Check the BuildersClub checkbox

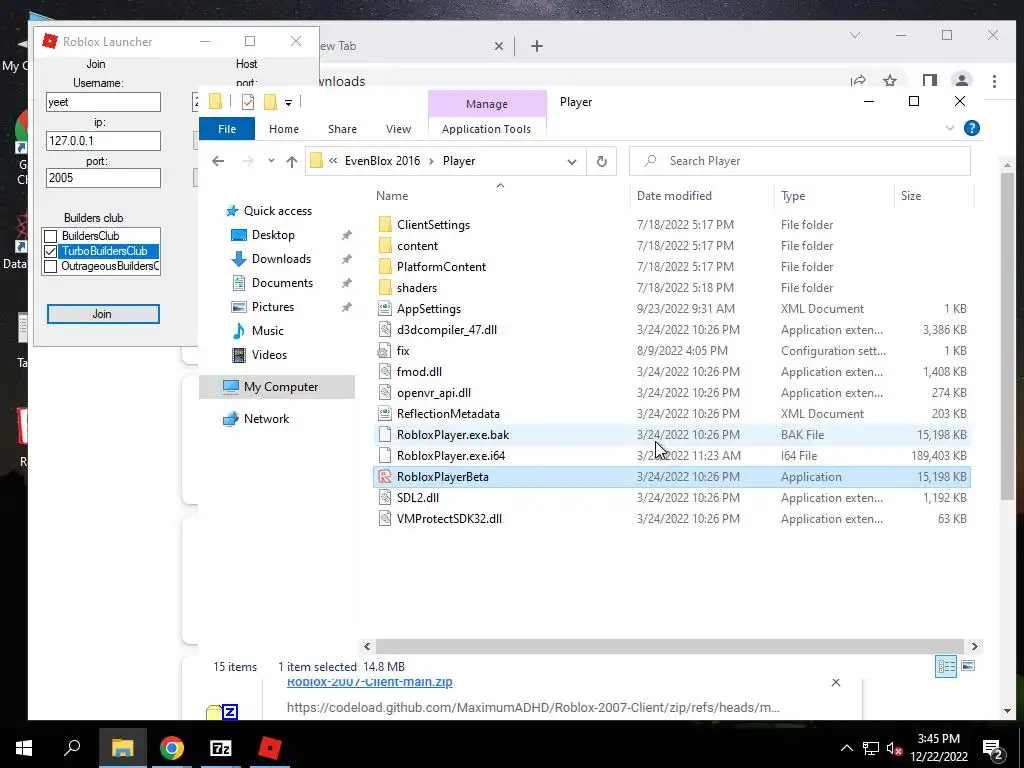pyautogui.click(x=50, y=236)
